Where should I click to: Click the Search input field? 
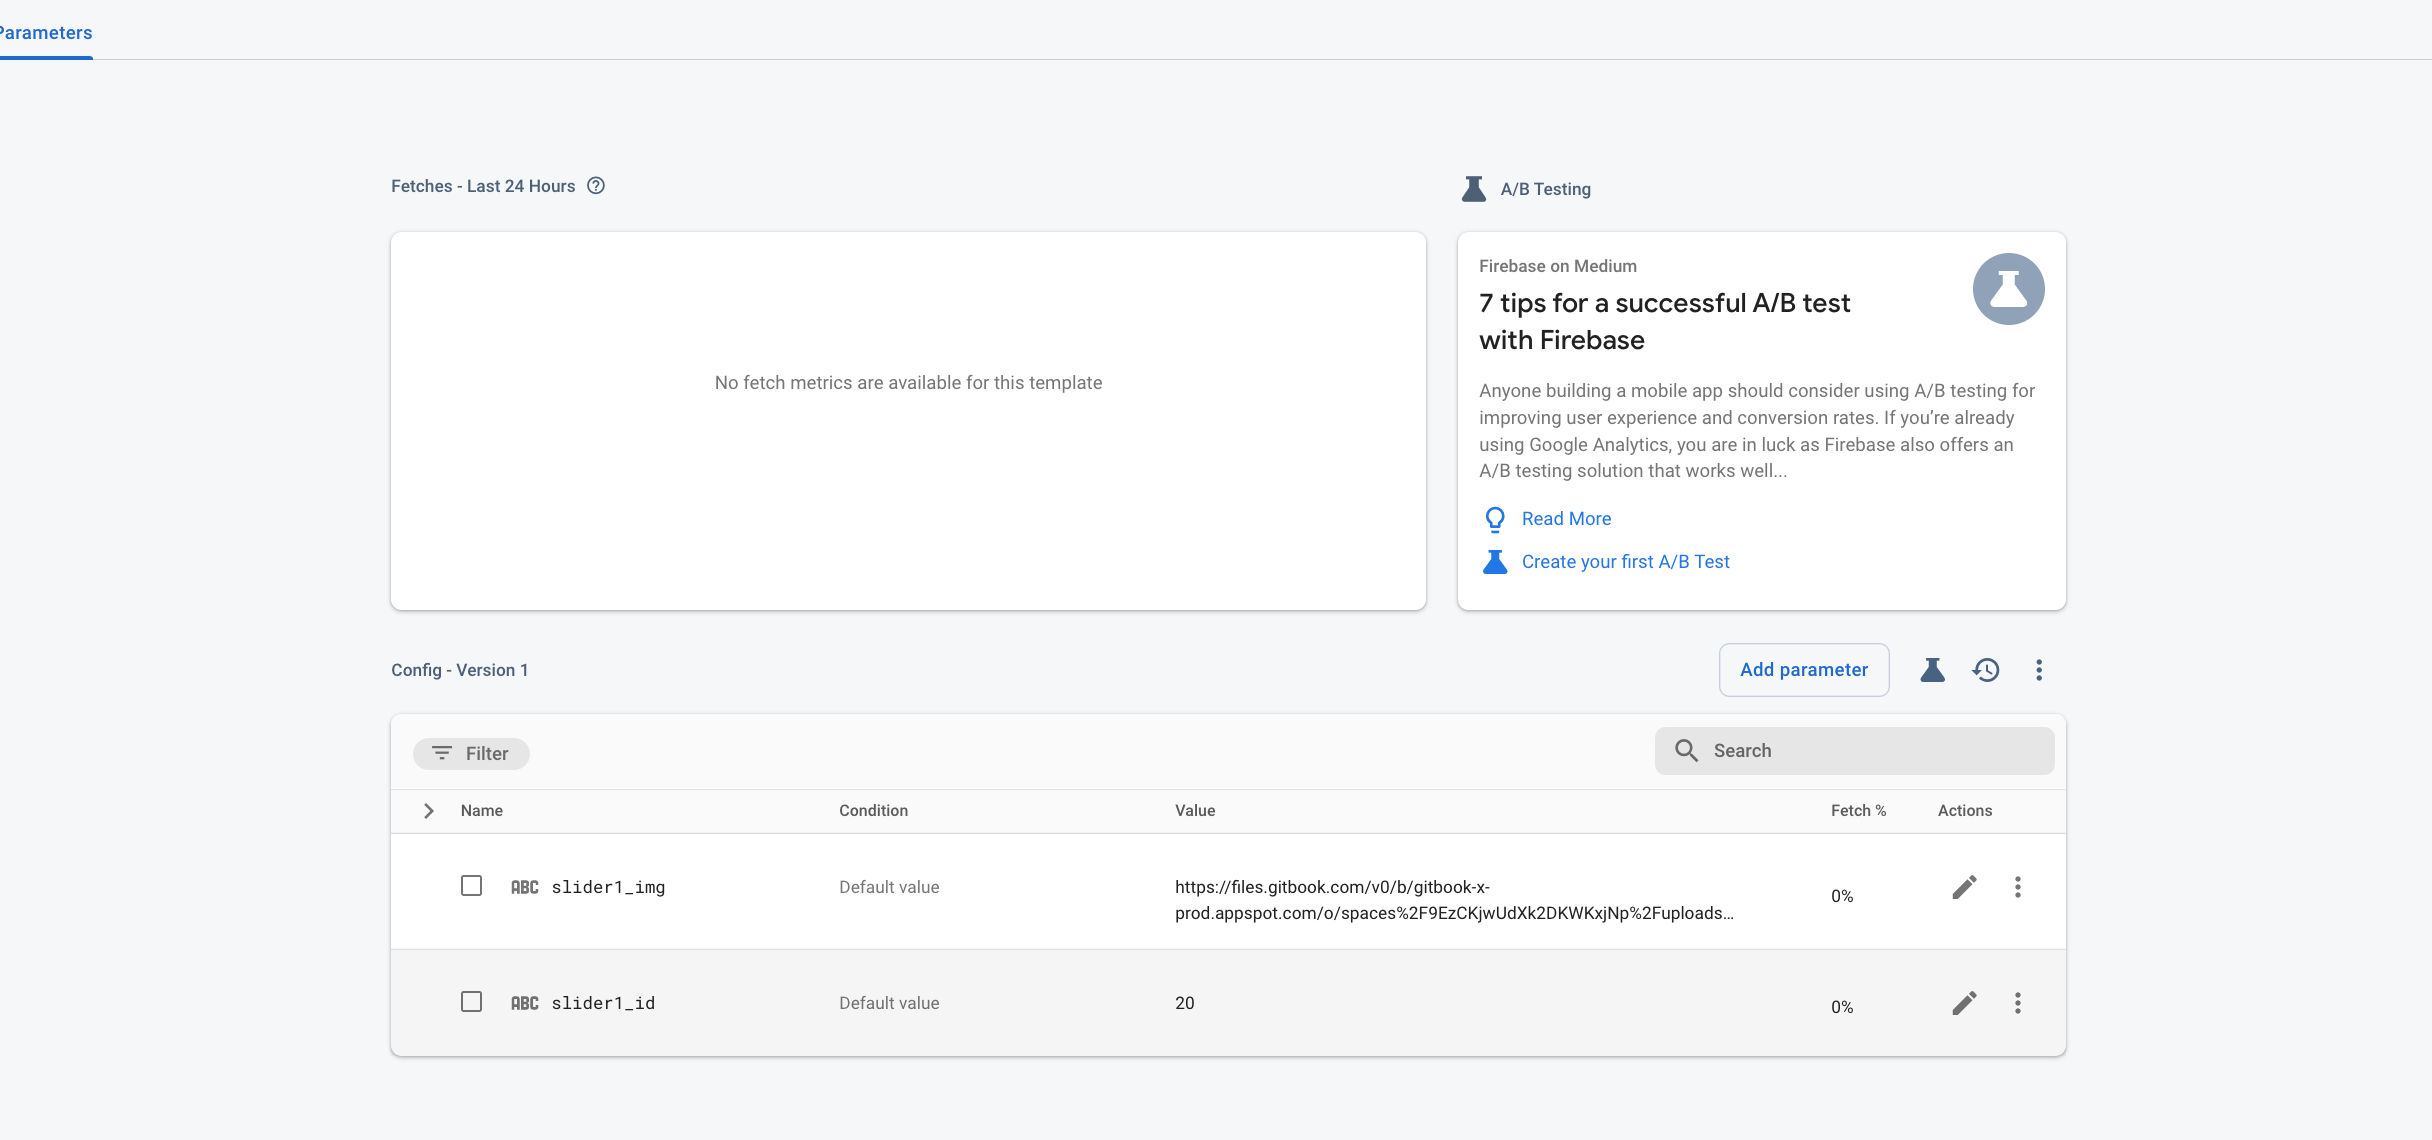pos(1870,751)
